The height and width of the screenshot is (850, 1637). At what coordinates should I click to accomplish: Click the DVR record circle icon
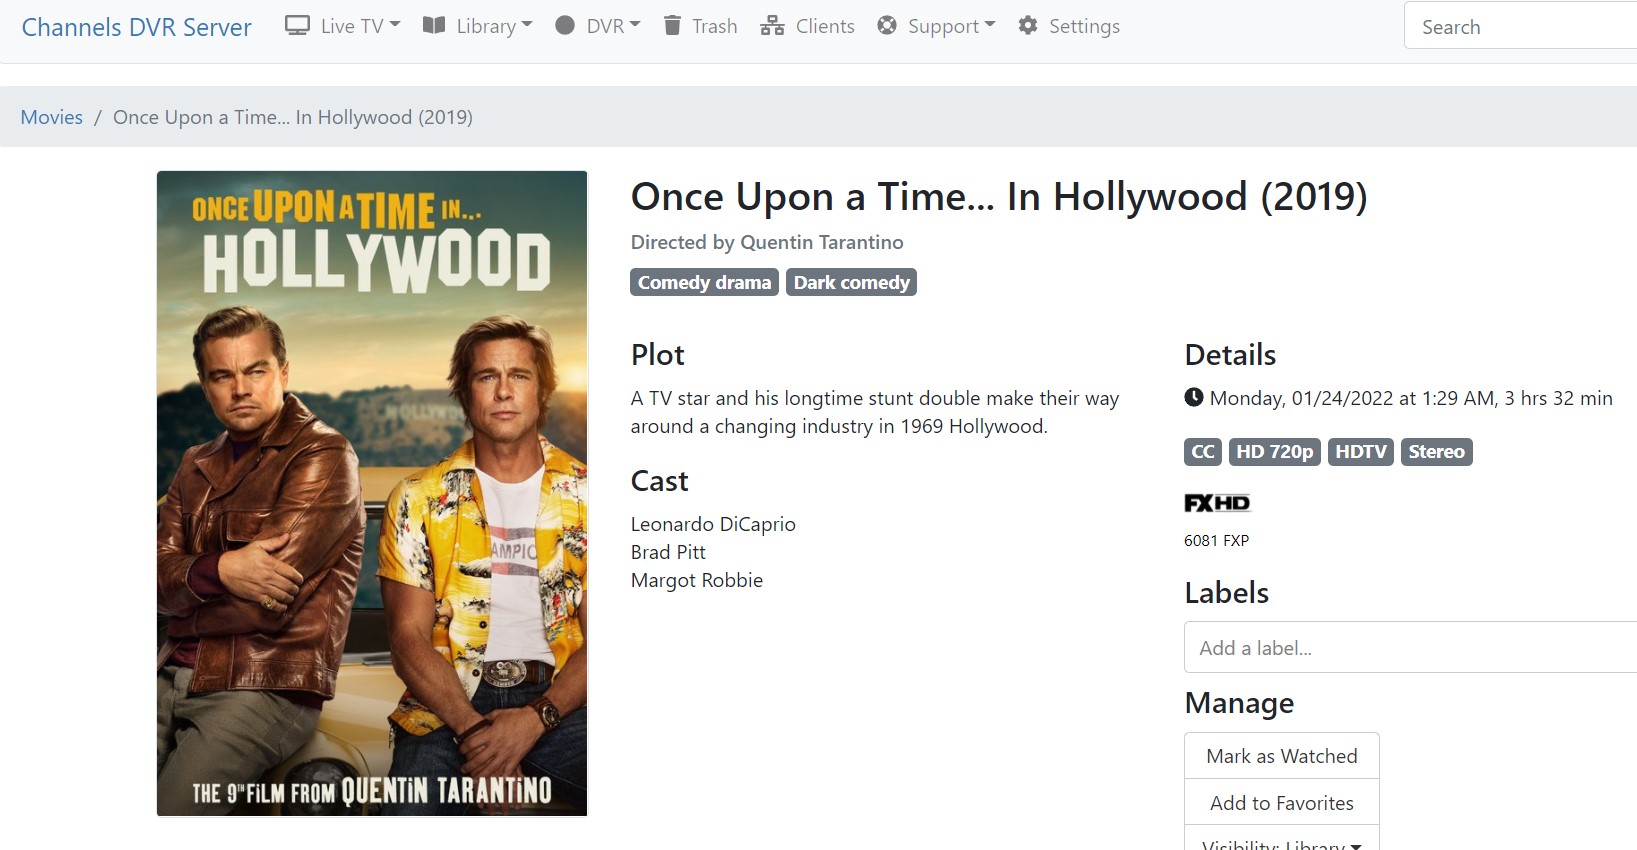pyautogui.click(x=565, y=26)
